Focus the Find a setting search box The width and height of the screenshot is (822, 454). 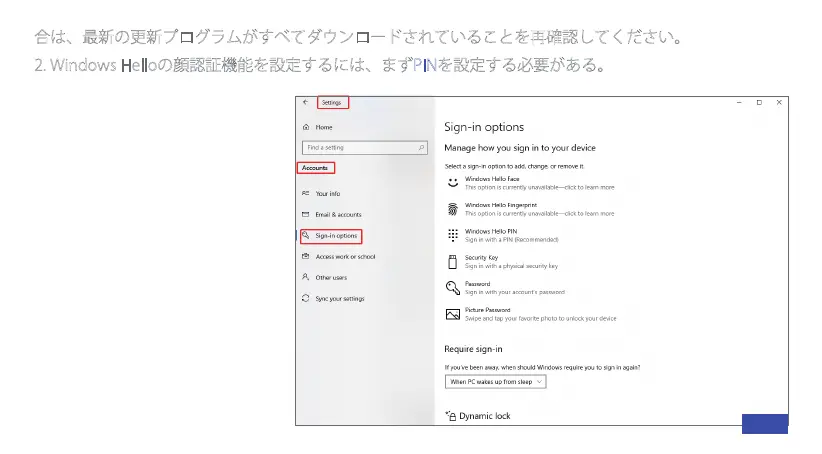pos(364,148)
